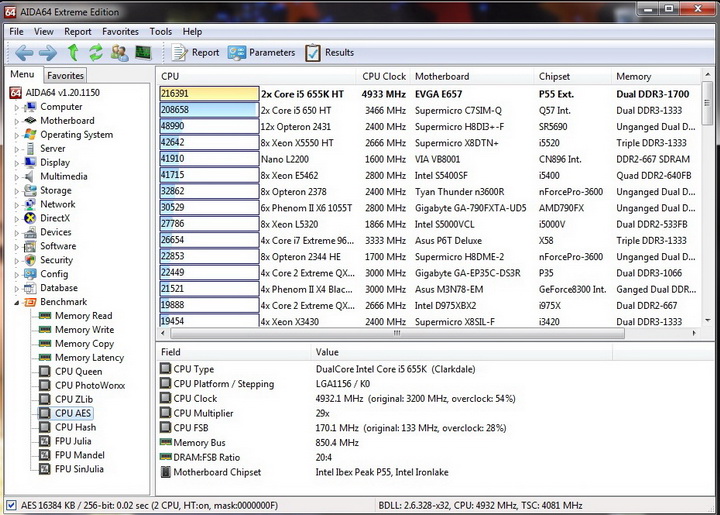Click the Results toolbar button
This screenshot has height=515, width=720.
329,53
